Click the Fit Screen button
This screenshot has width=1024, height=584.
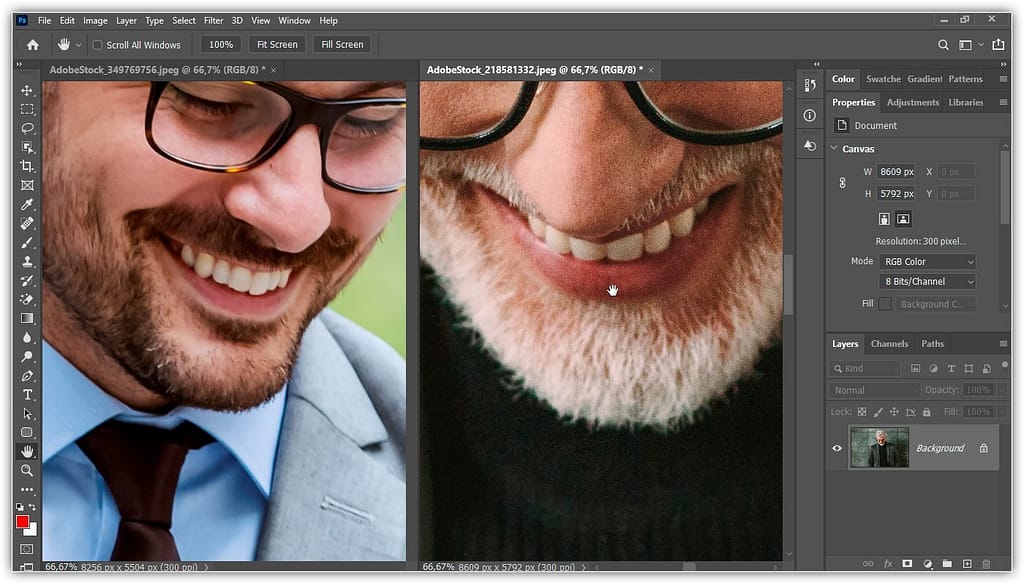[277, 45]
